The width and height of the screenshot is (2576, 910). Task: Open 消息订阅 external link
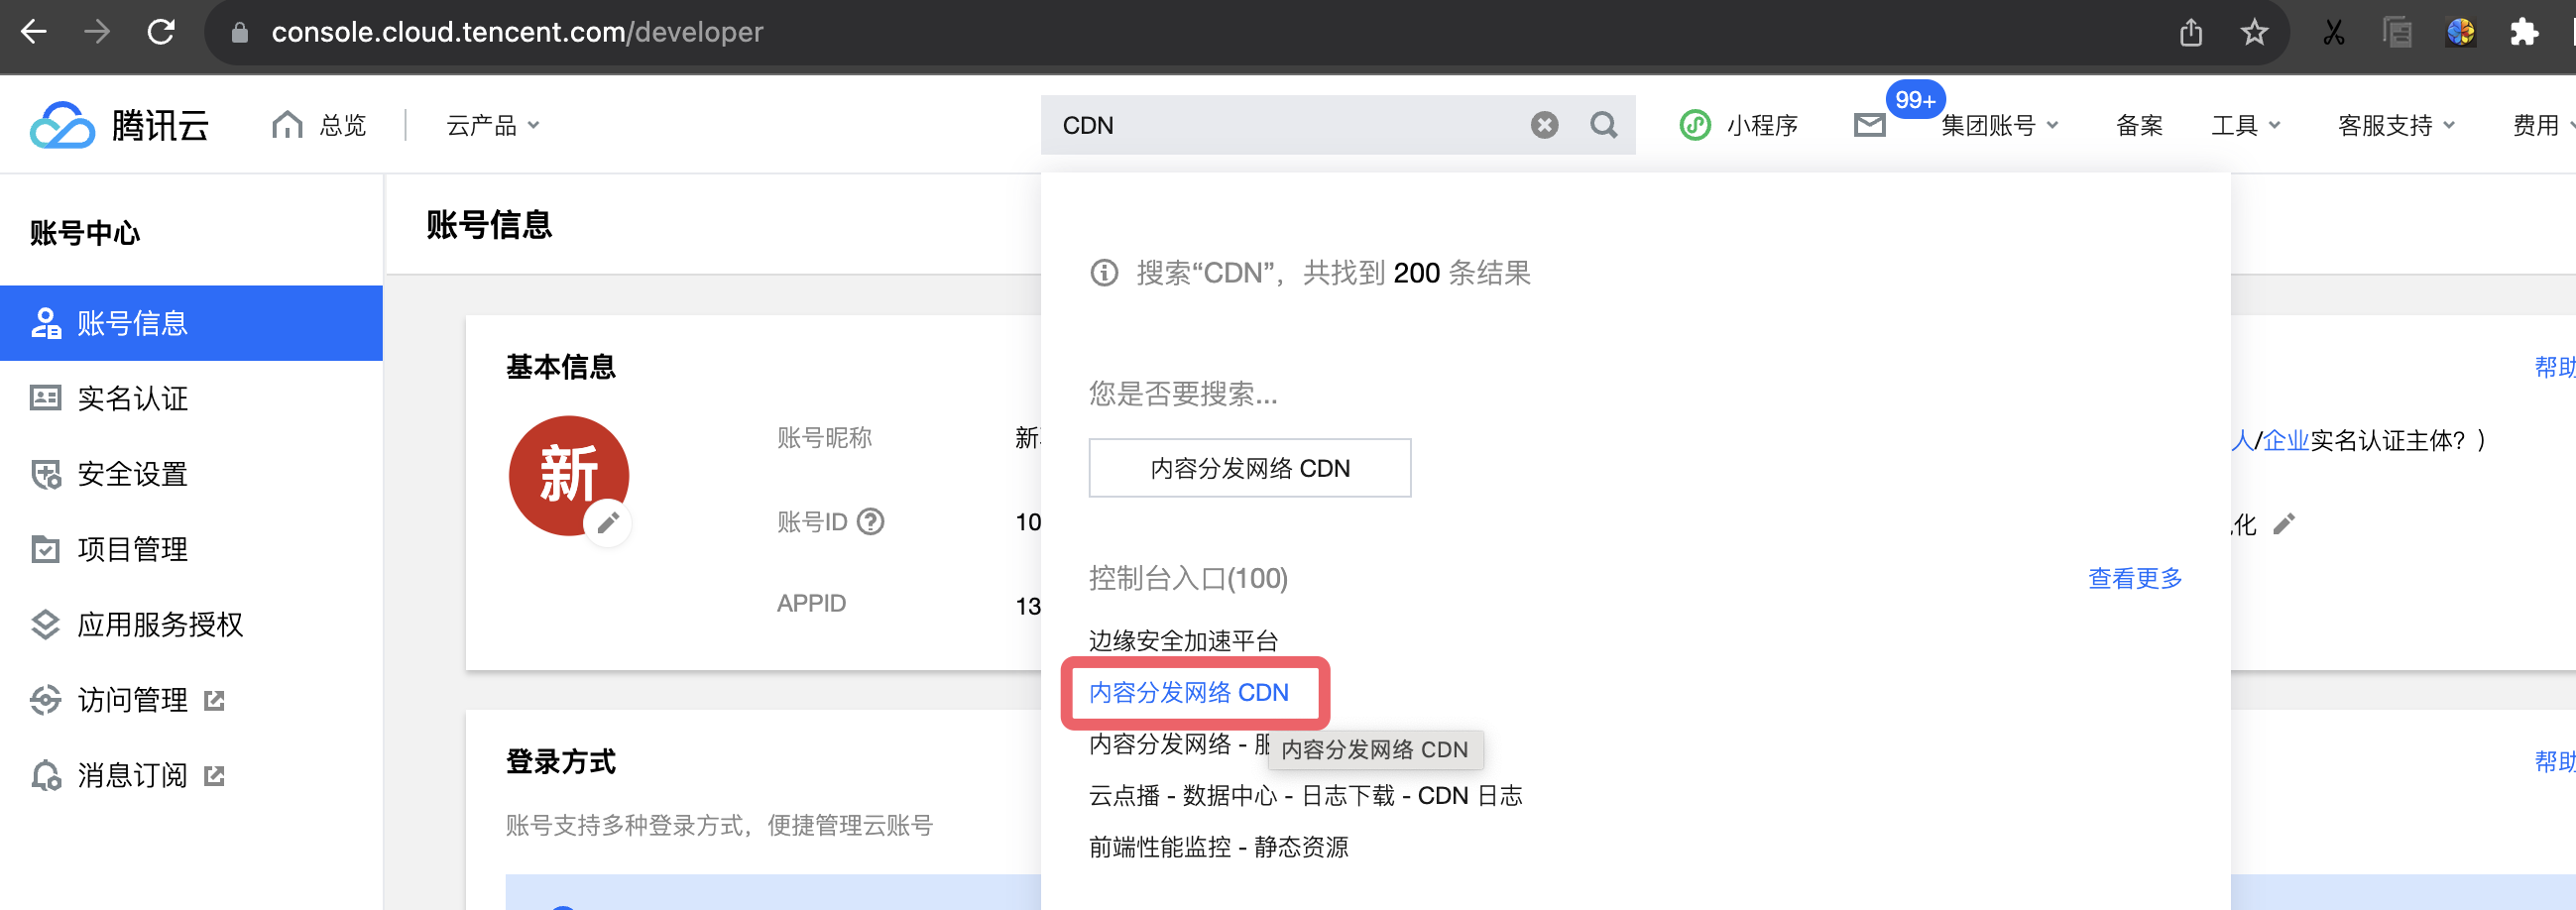coord(191,775)
